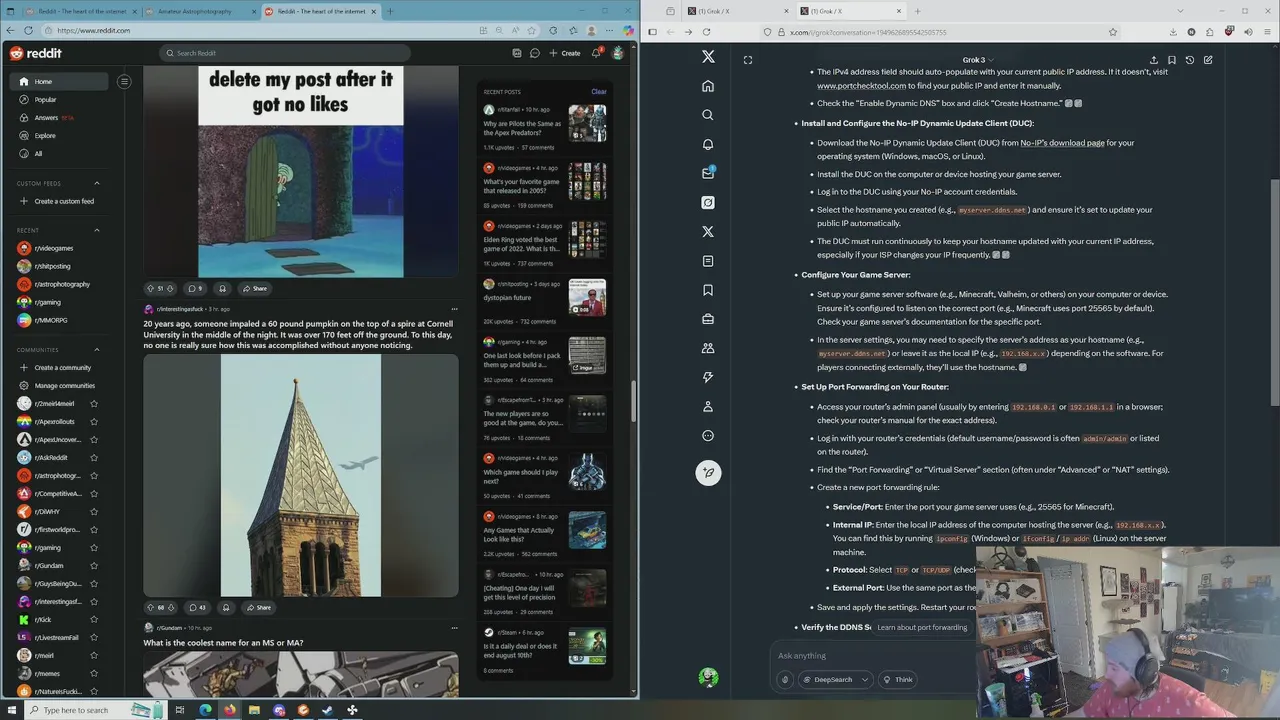The height and width of the screenshot is (720, 1280).
Task: Start new Grok chat icon
Action: (1208, 60)
